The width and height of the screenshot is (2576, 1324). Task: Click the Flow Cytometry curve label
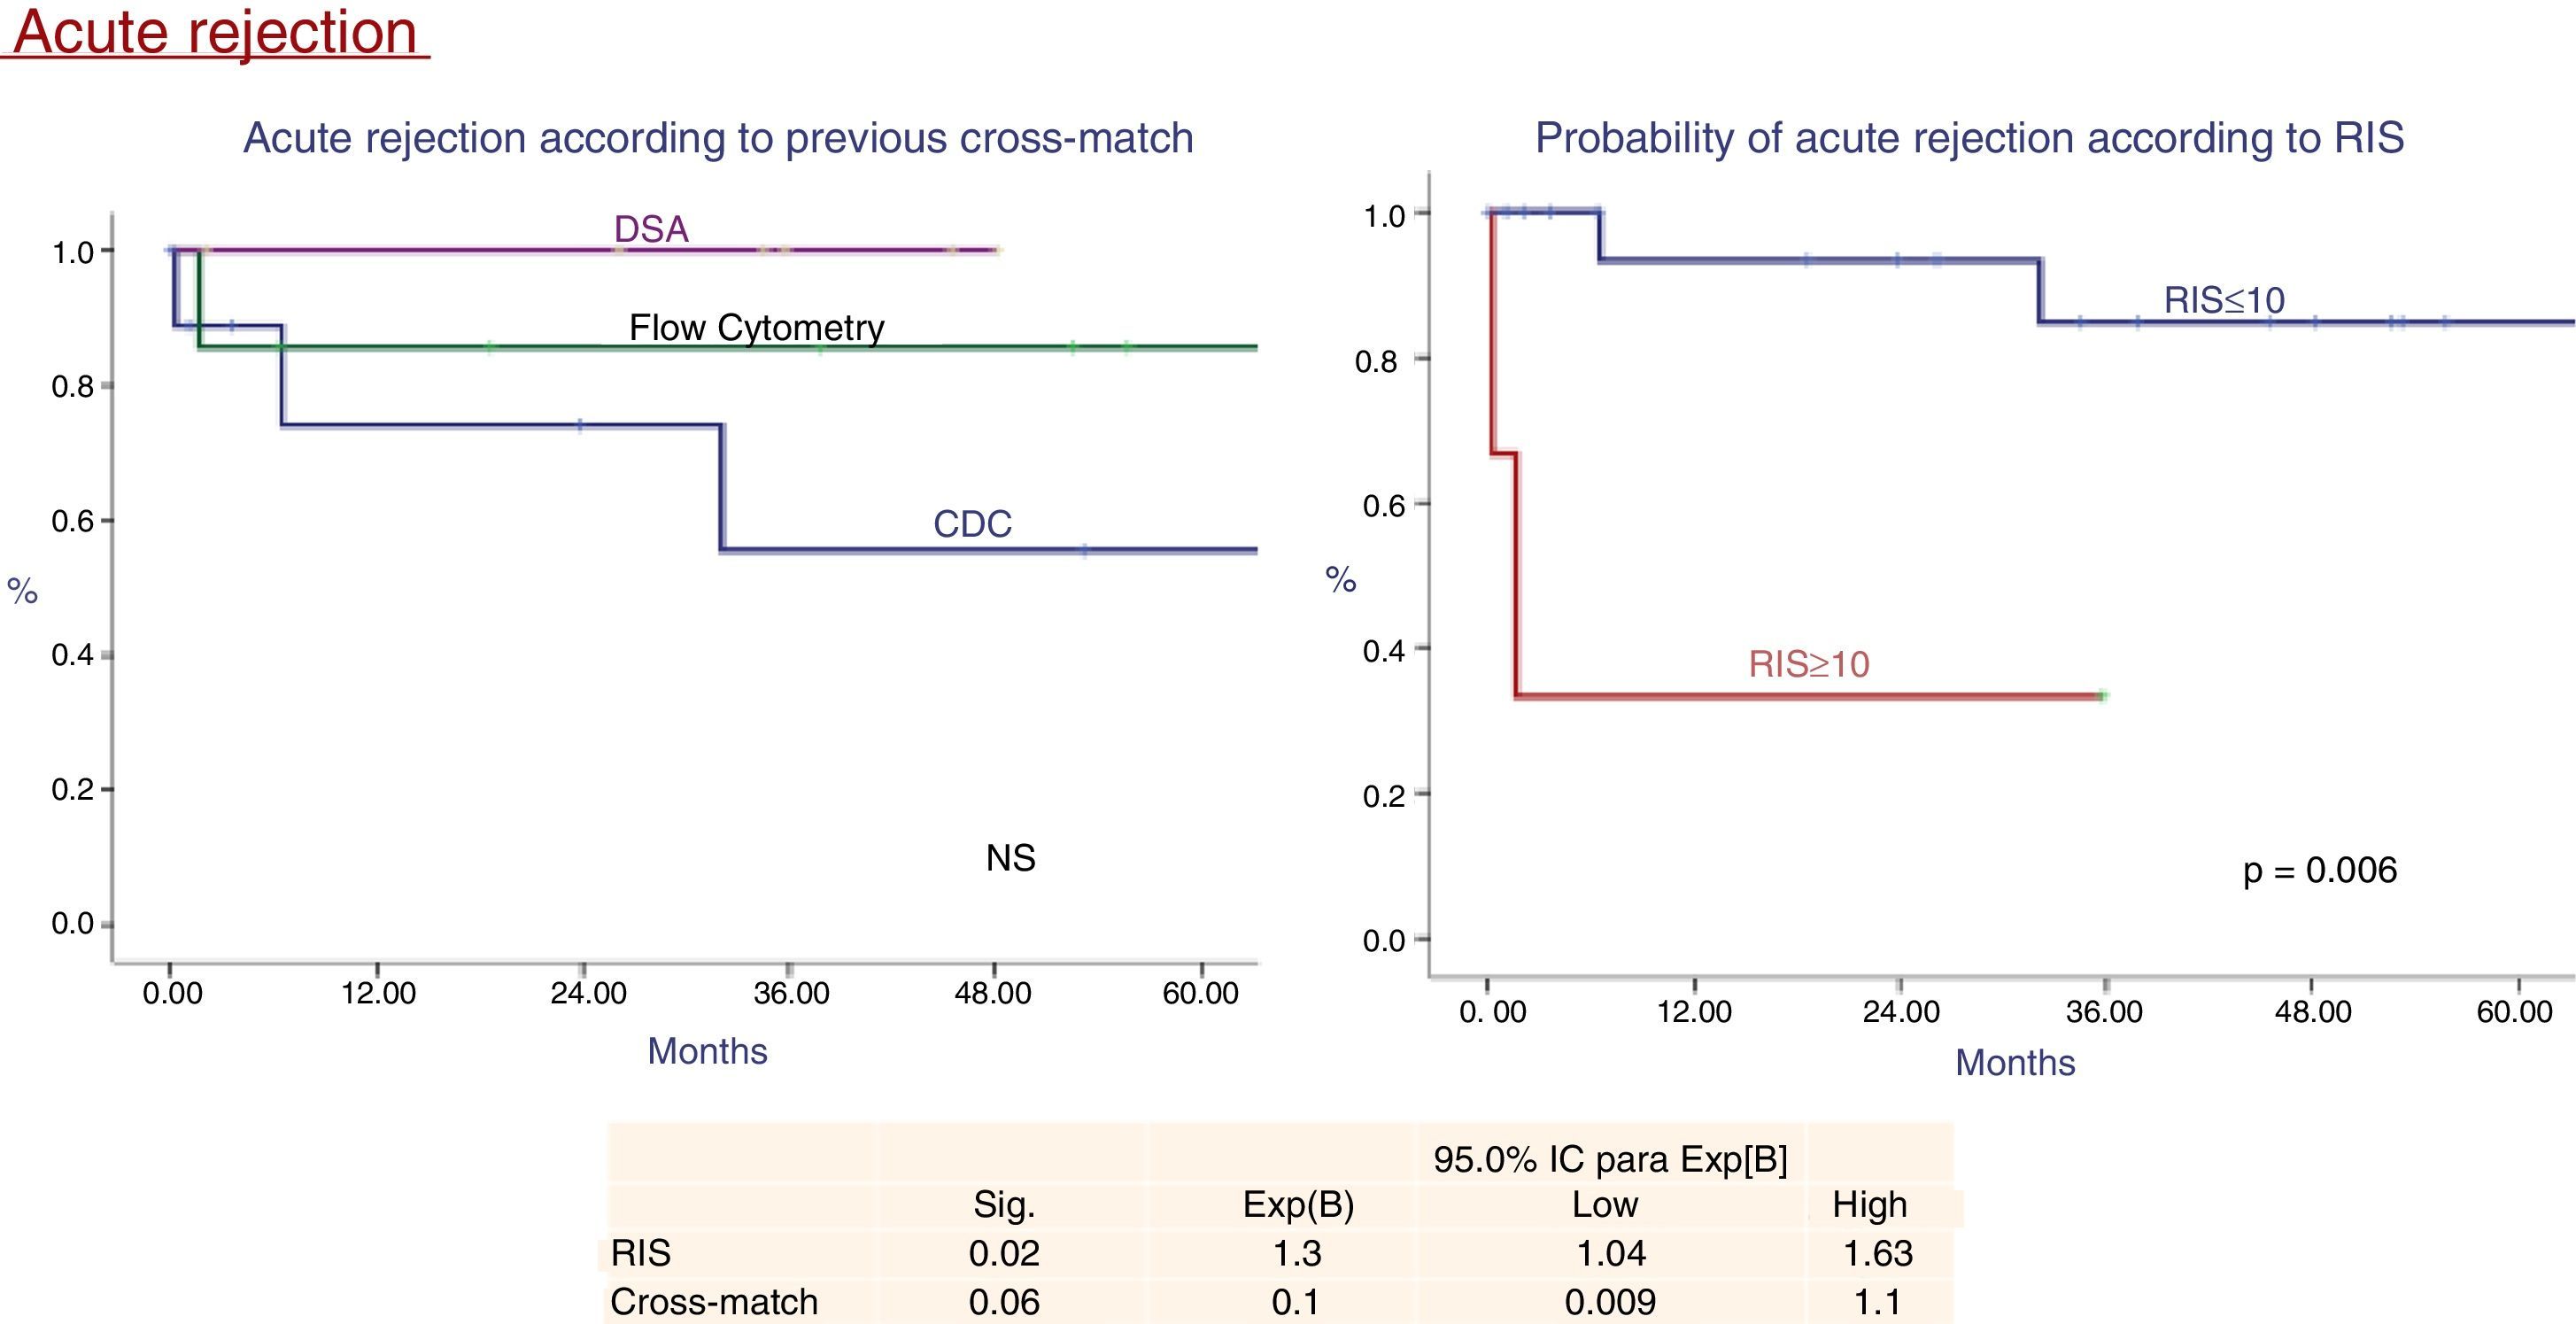tap(756, 328)
